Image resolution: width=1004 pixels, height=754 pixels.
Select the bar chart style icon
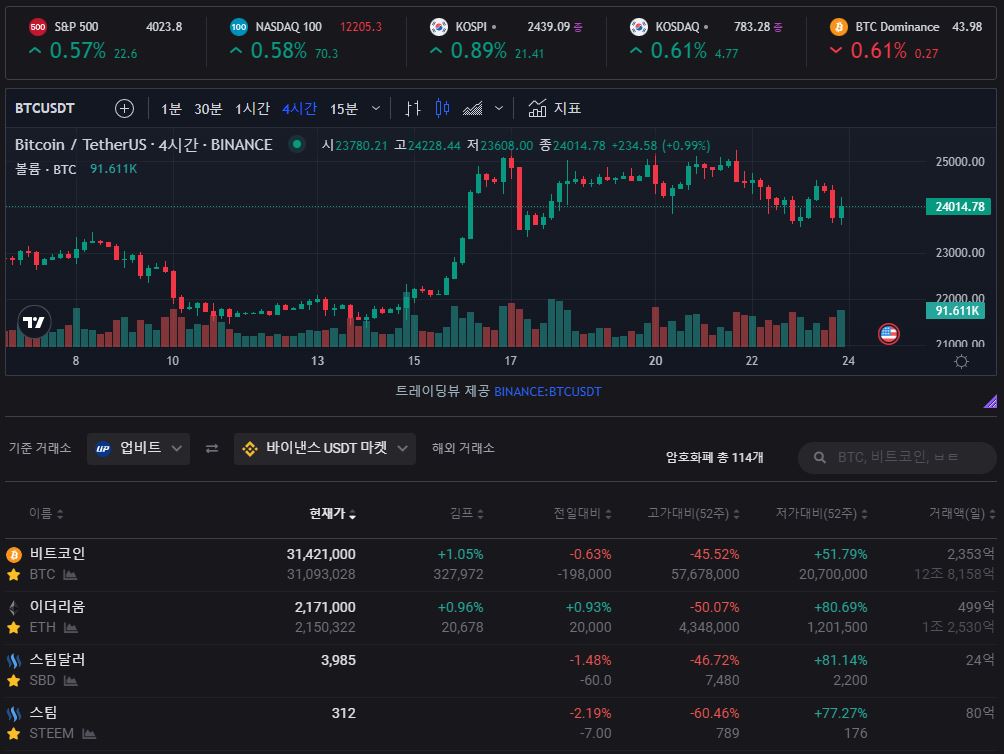pos(413,108)
